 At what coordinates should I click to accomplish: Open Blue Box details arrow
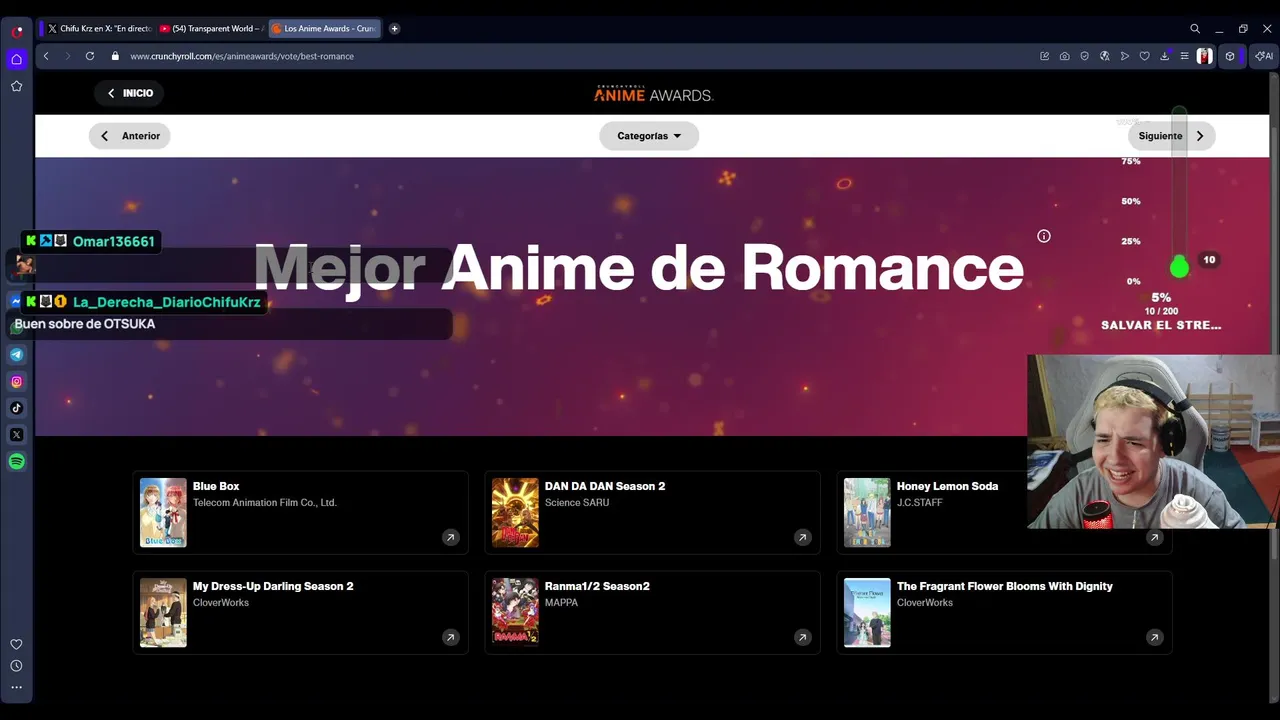[x=450, y=537]
